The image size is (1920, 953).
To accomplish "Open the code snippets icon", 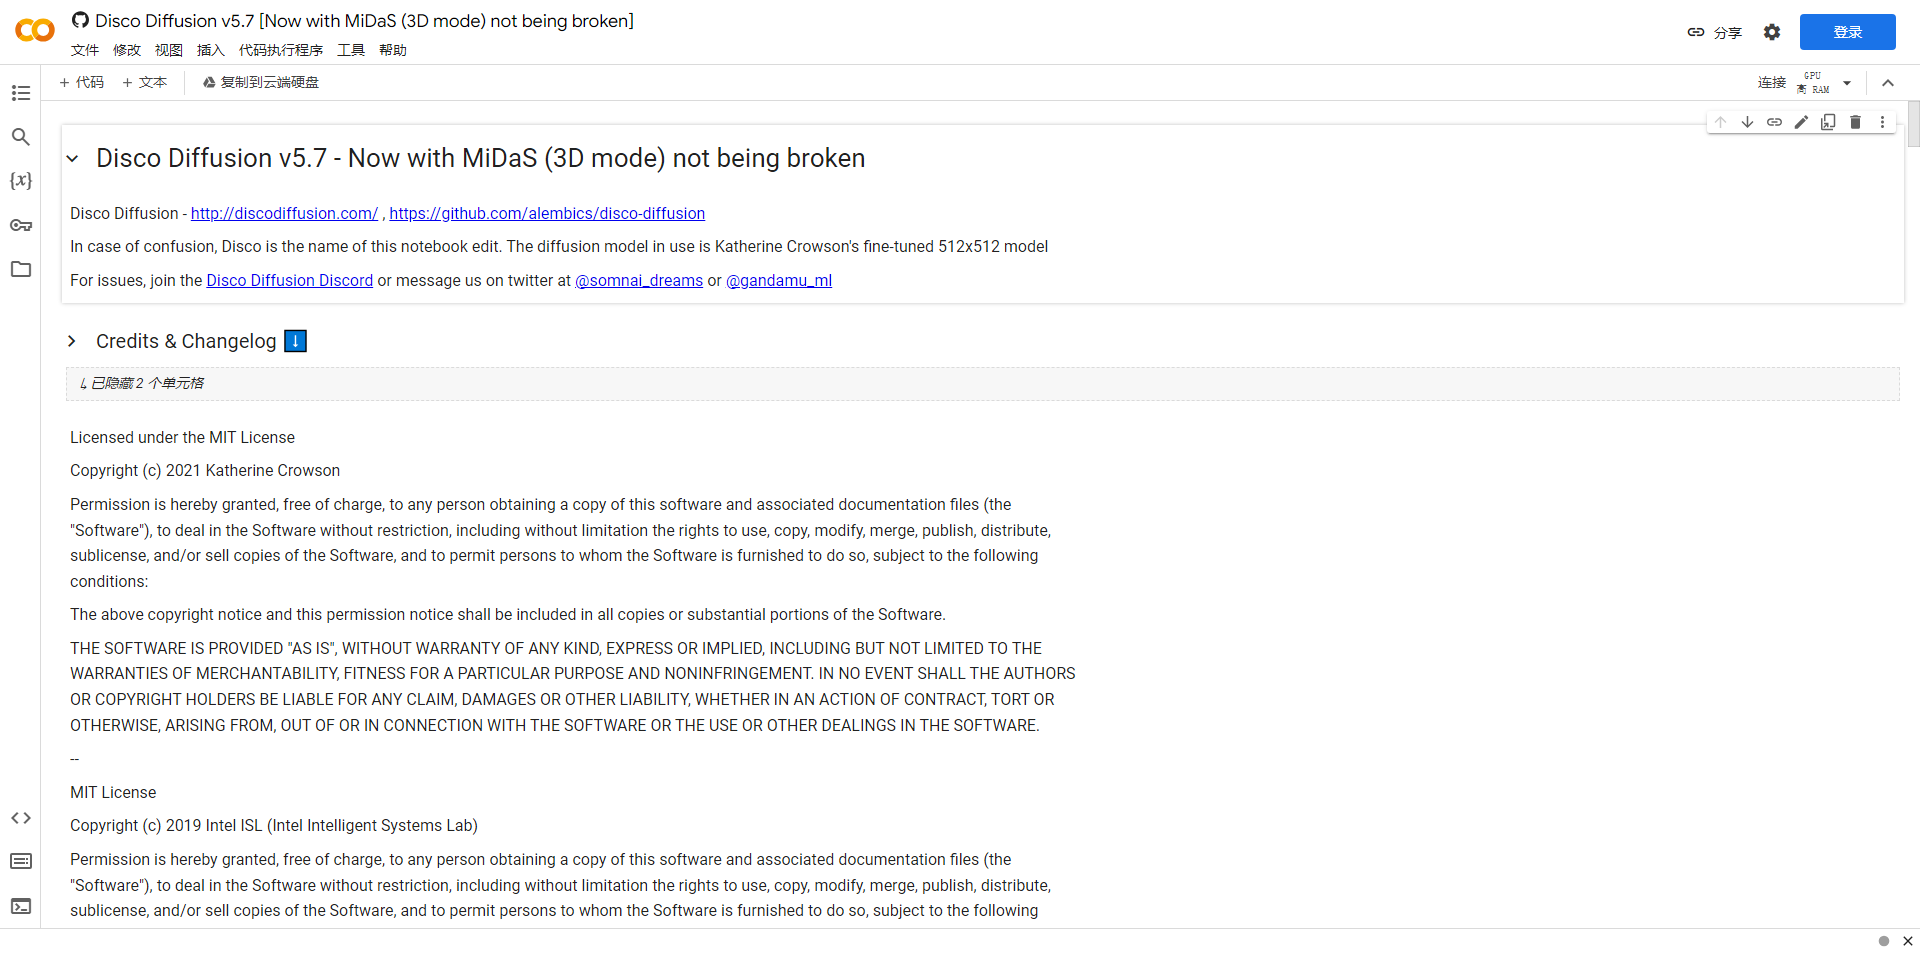I will [x=21, y=818].
